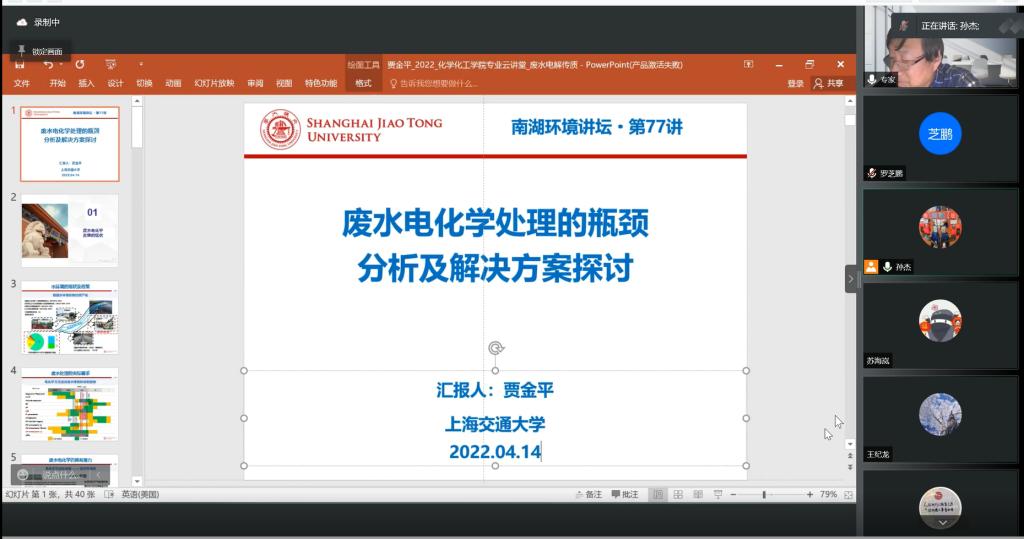
Task: Click the 登录 sign-in link
Action: point(795,83)
